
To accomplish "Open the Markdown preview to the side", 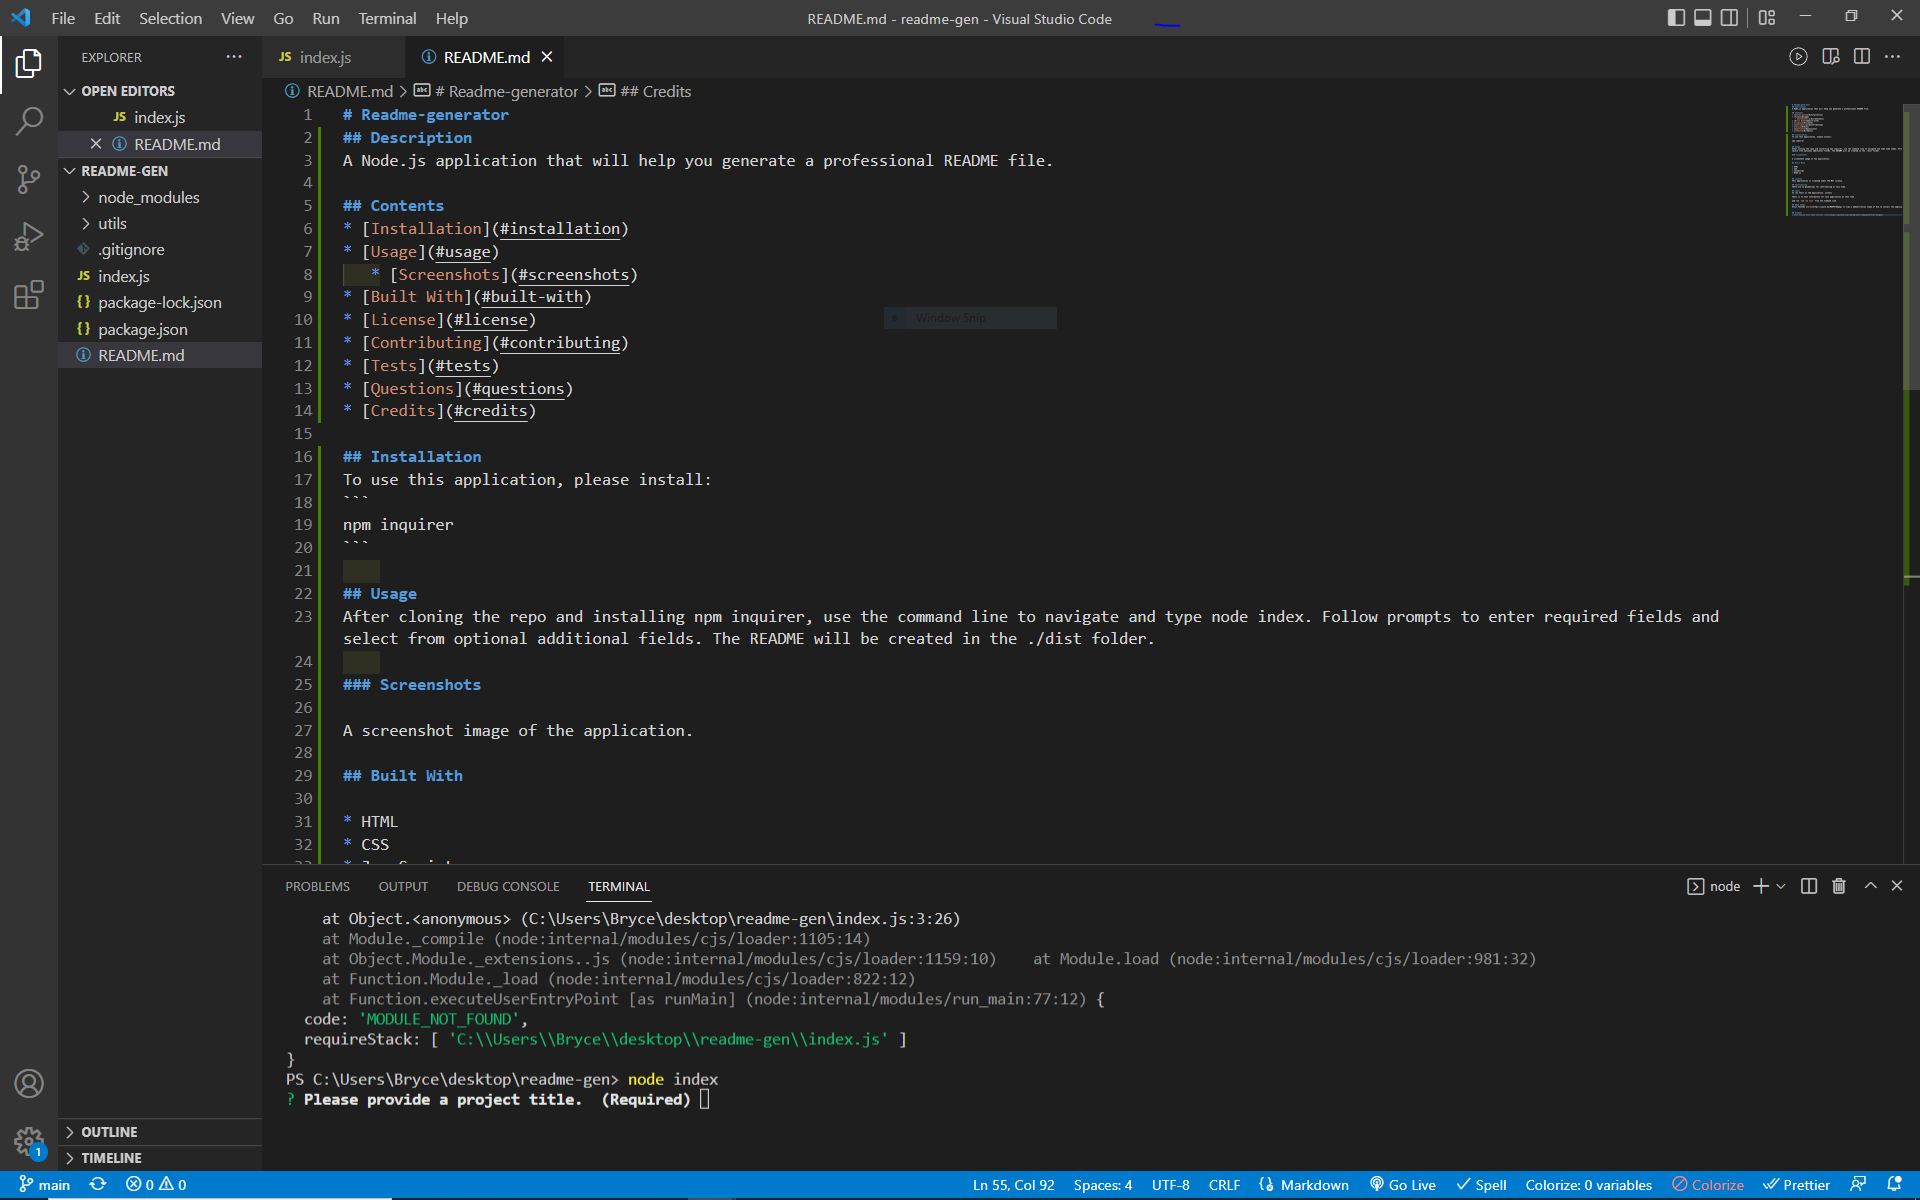I will point(1832,57).
